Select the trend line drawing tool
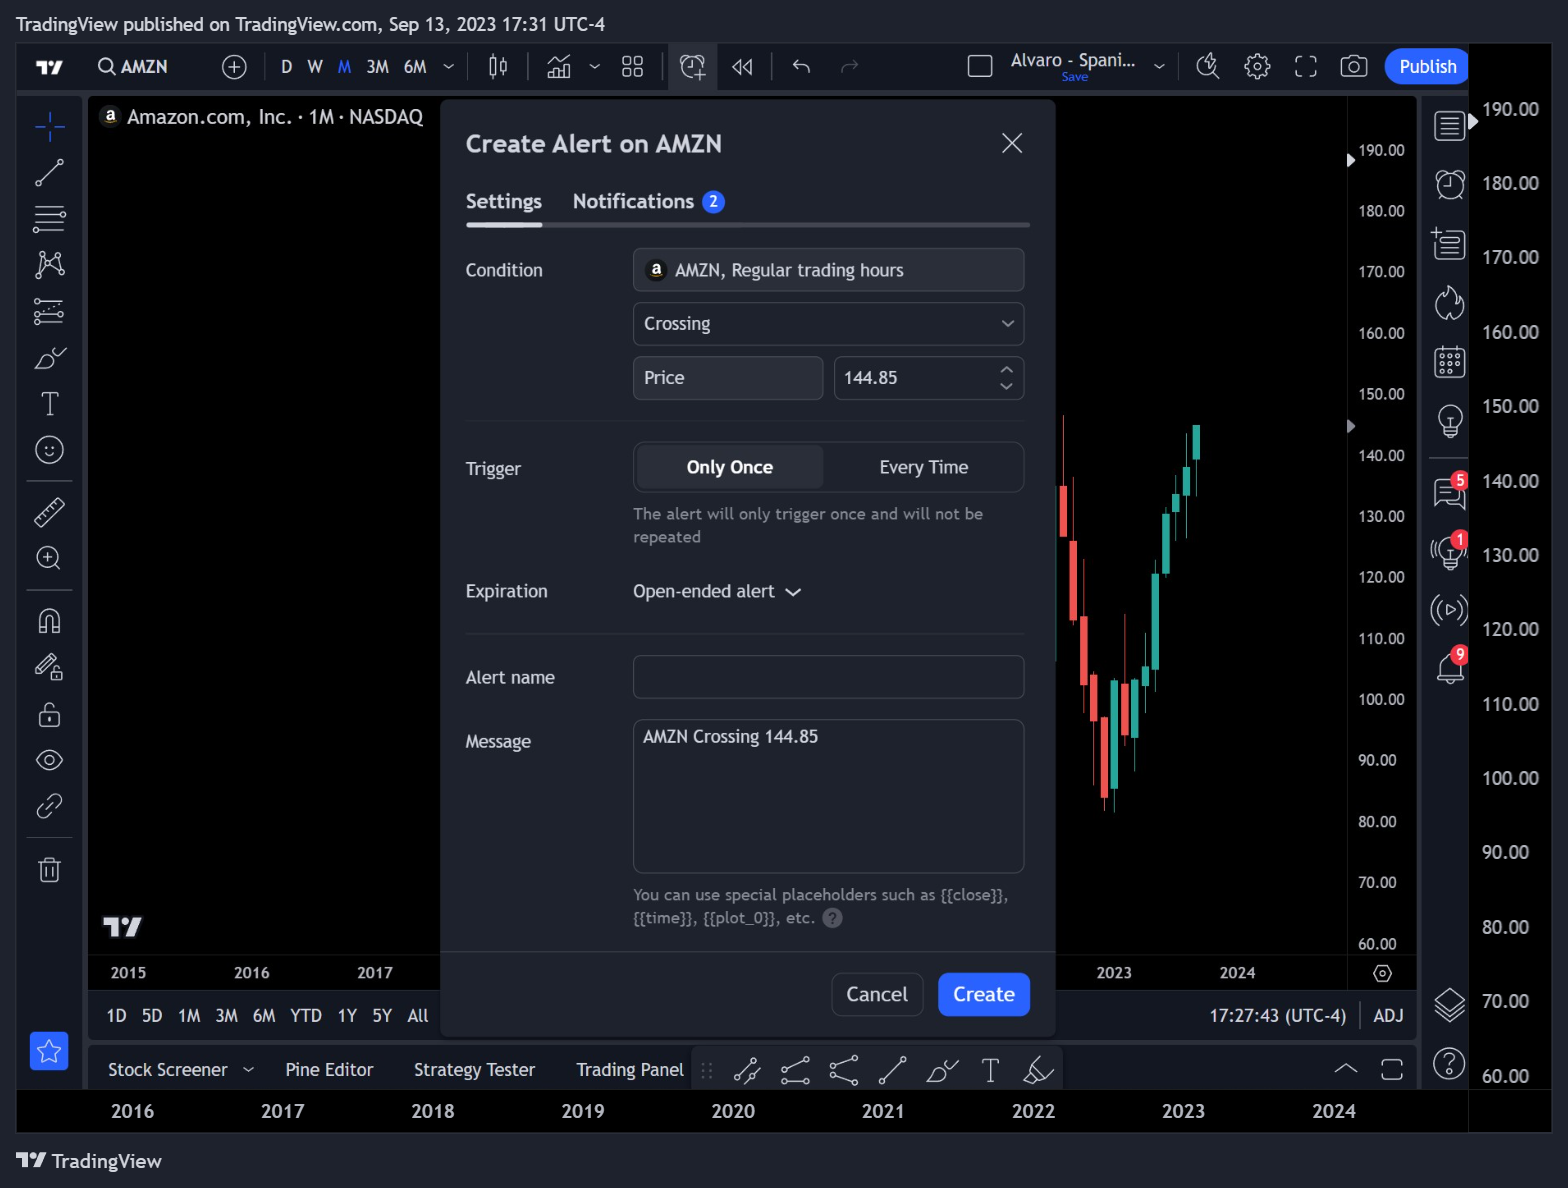This screenshot has width=1568, height=1188. click(x=49, y=173)
